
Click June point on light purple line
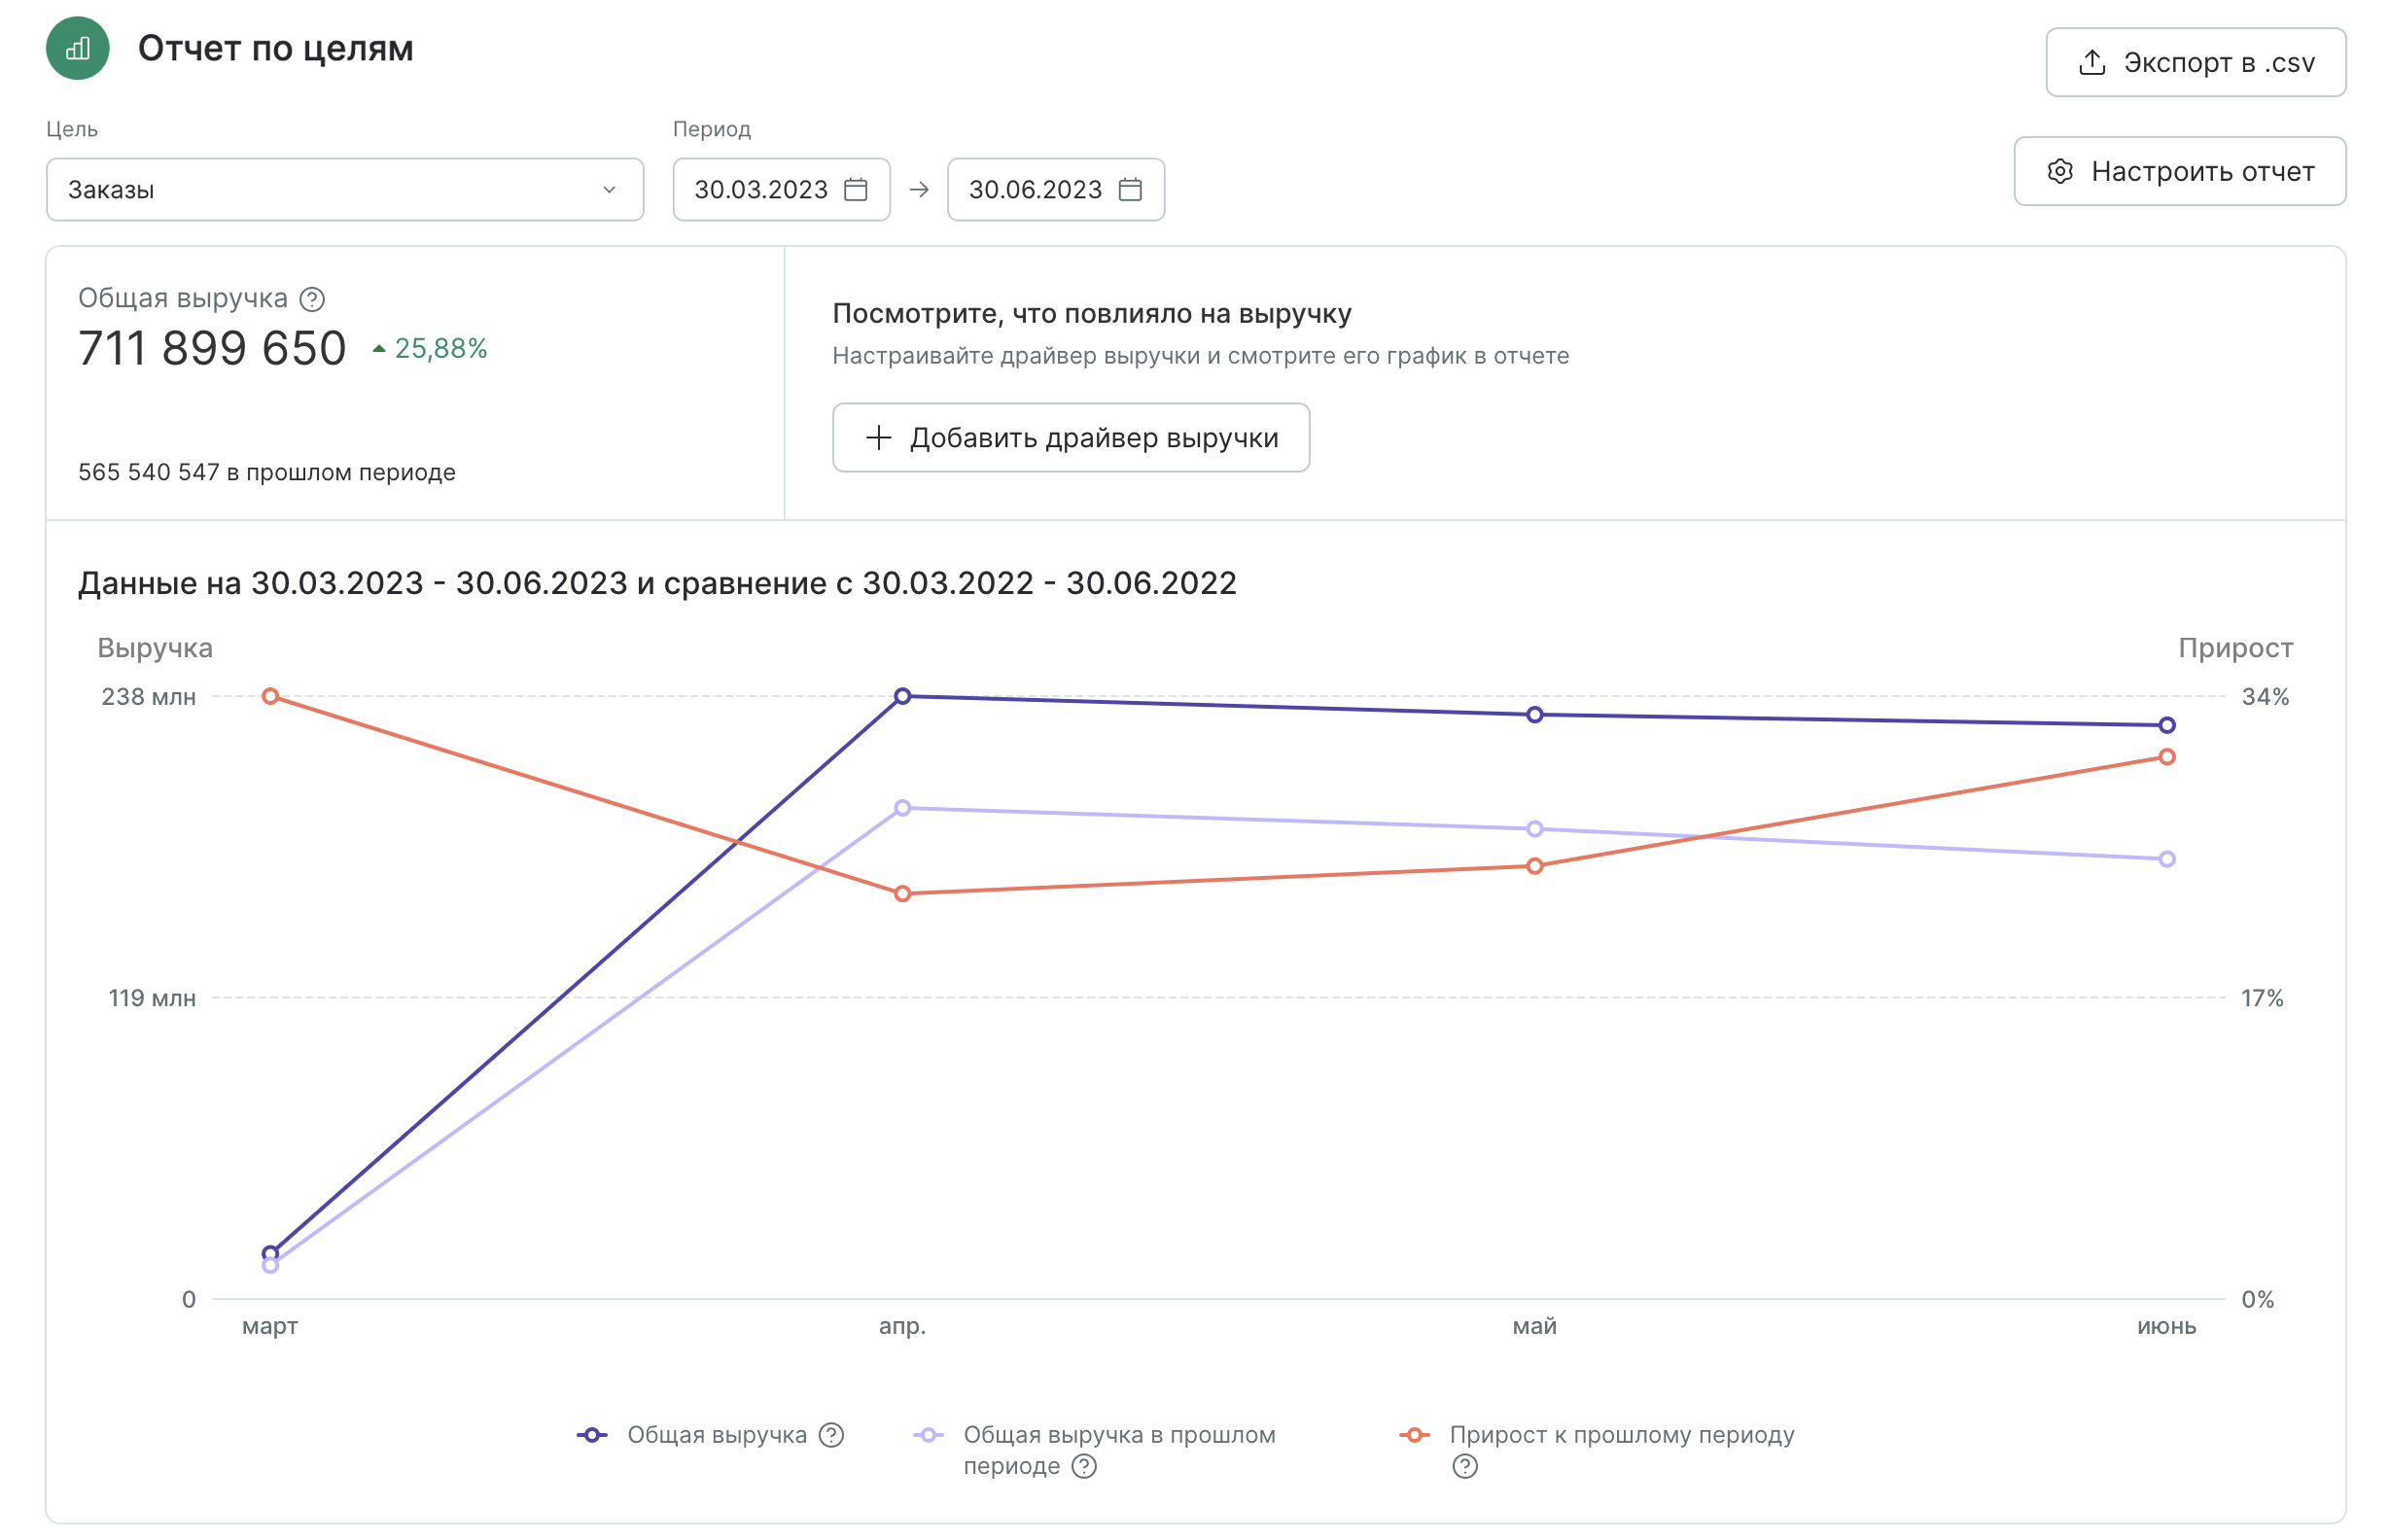(2166, 859)
